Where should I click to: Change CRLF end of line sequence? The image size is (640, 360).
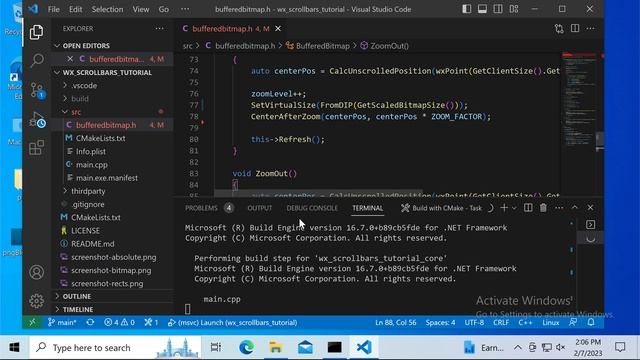tap(501, 322)
